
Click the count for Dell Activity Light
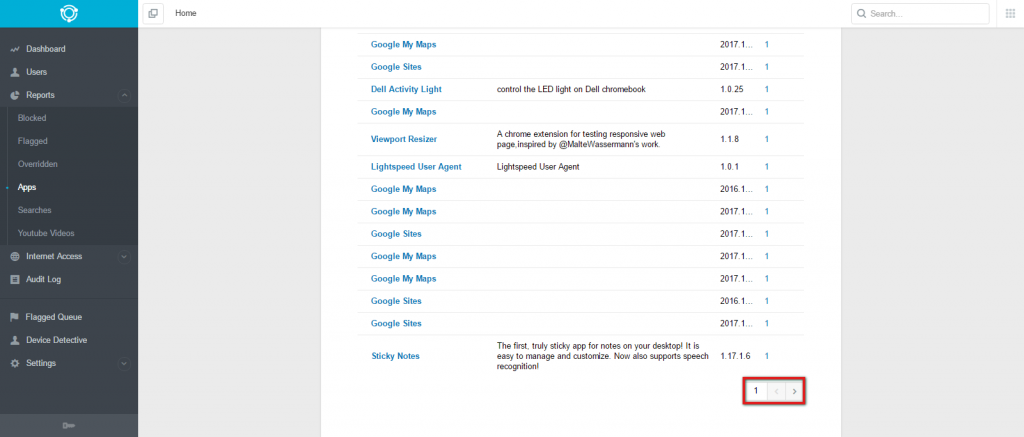767,89
